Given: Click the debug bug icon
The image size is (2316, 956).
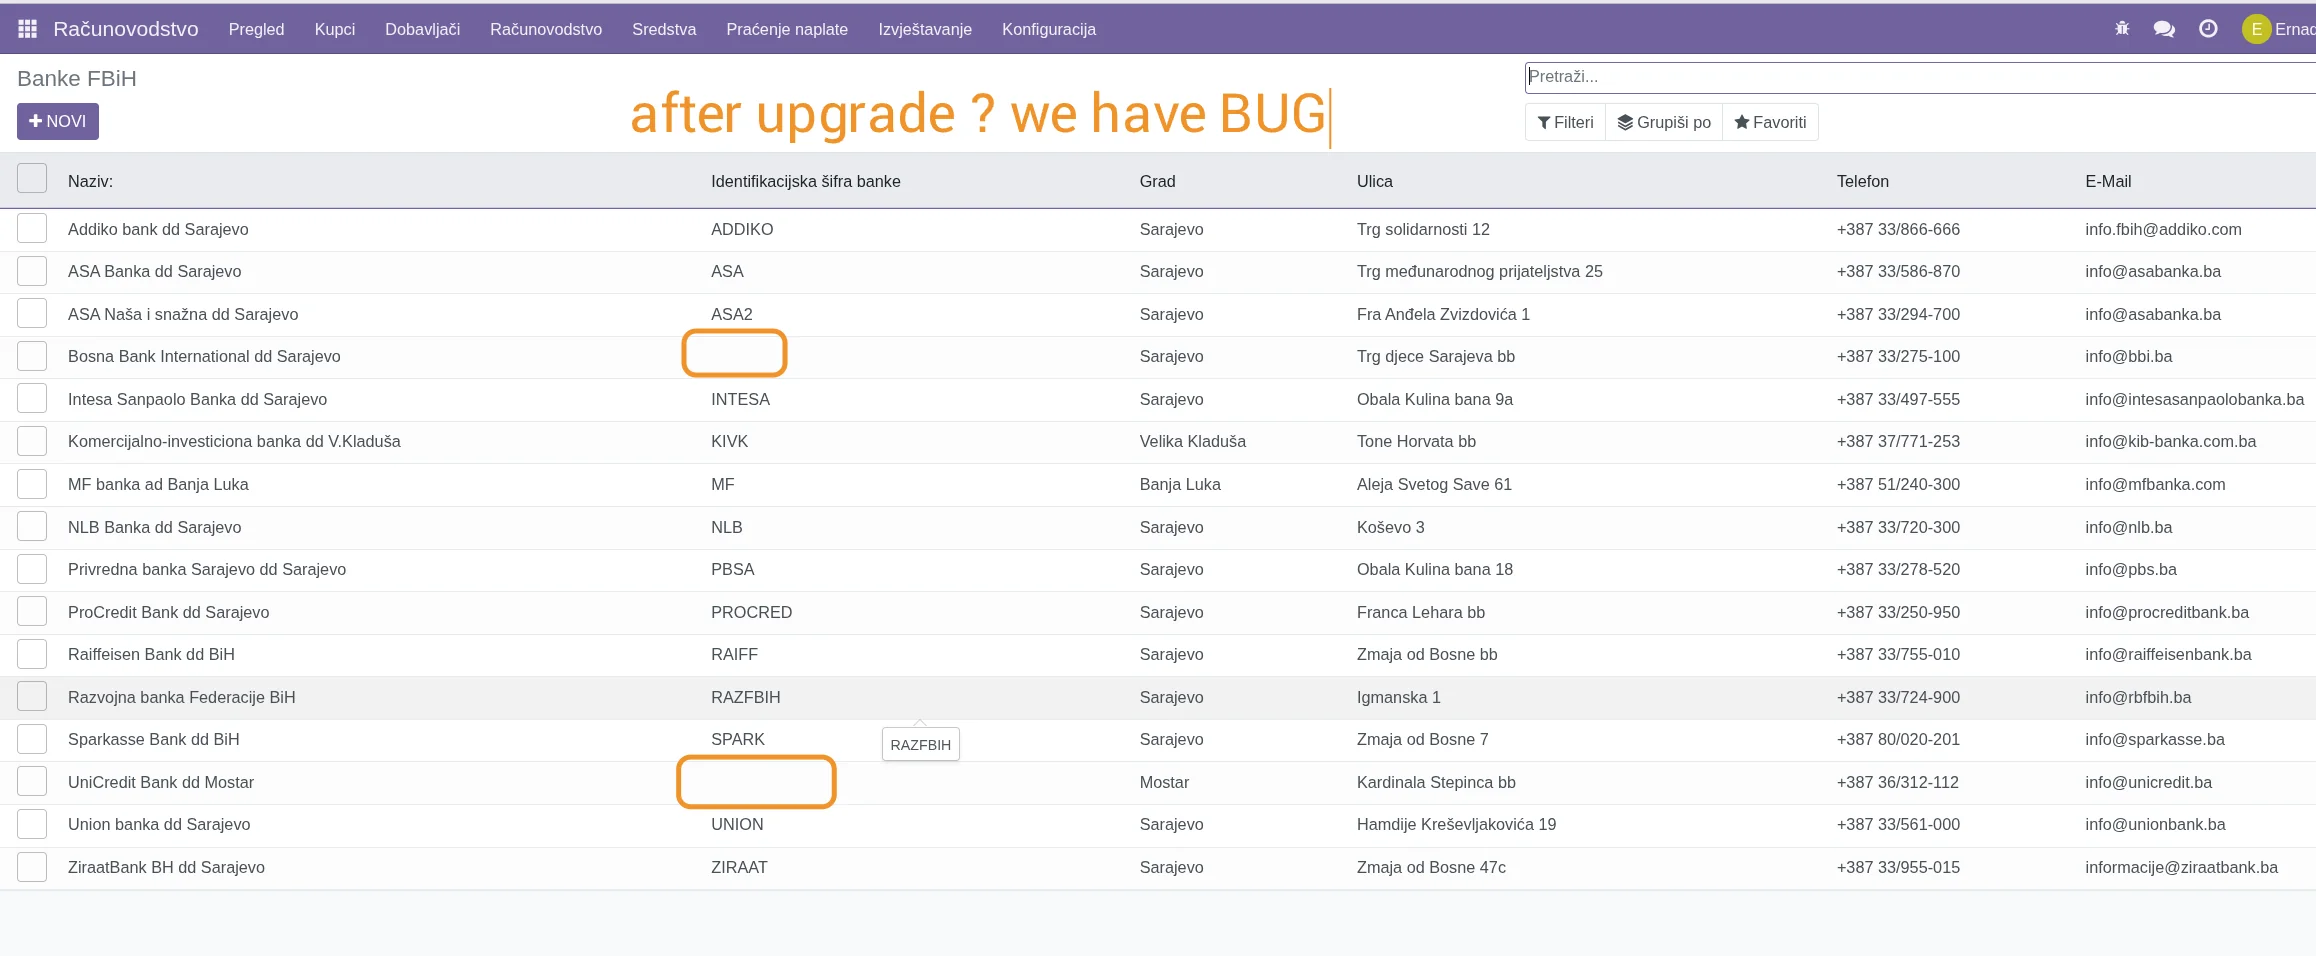Looking at the screenshot, I should 2121,29.
